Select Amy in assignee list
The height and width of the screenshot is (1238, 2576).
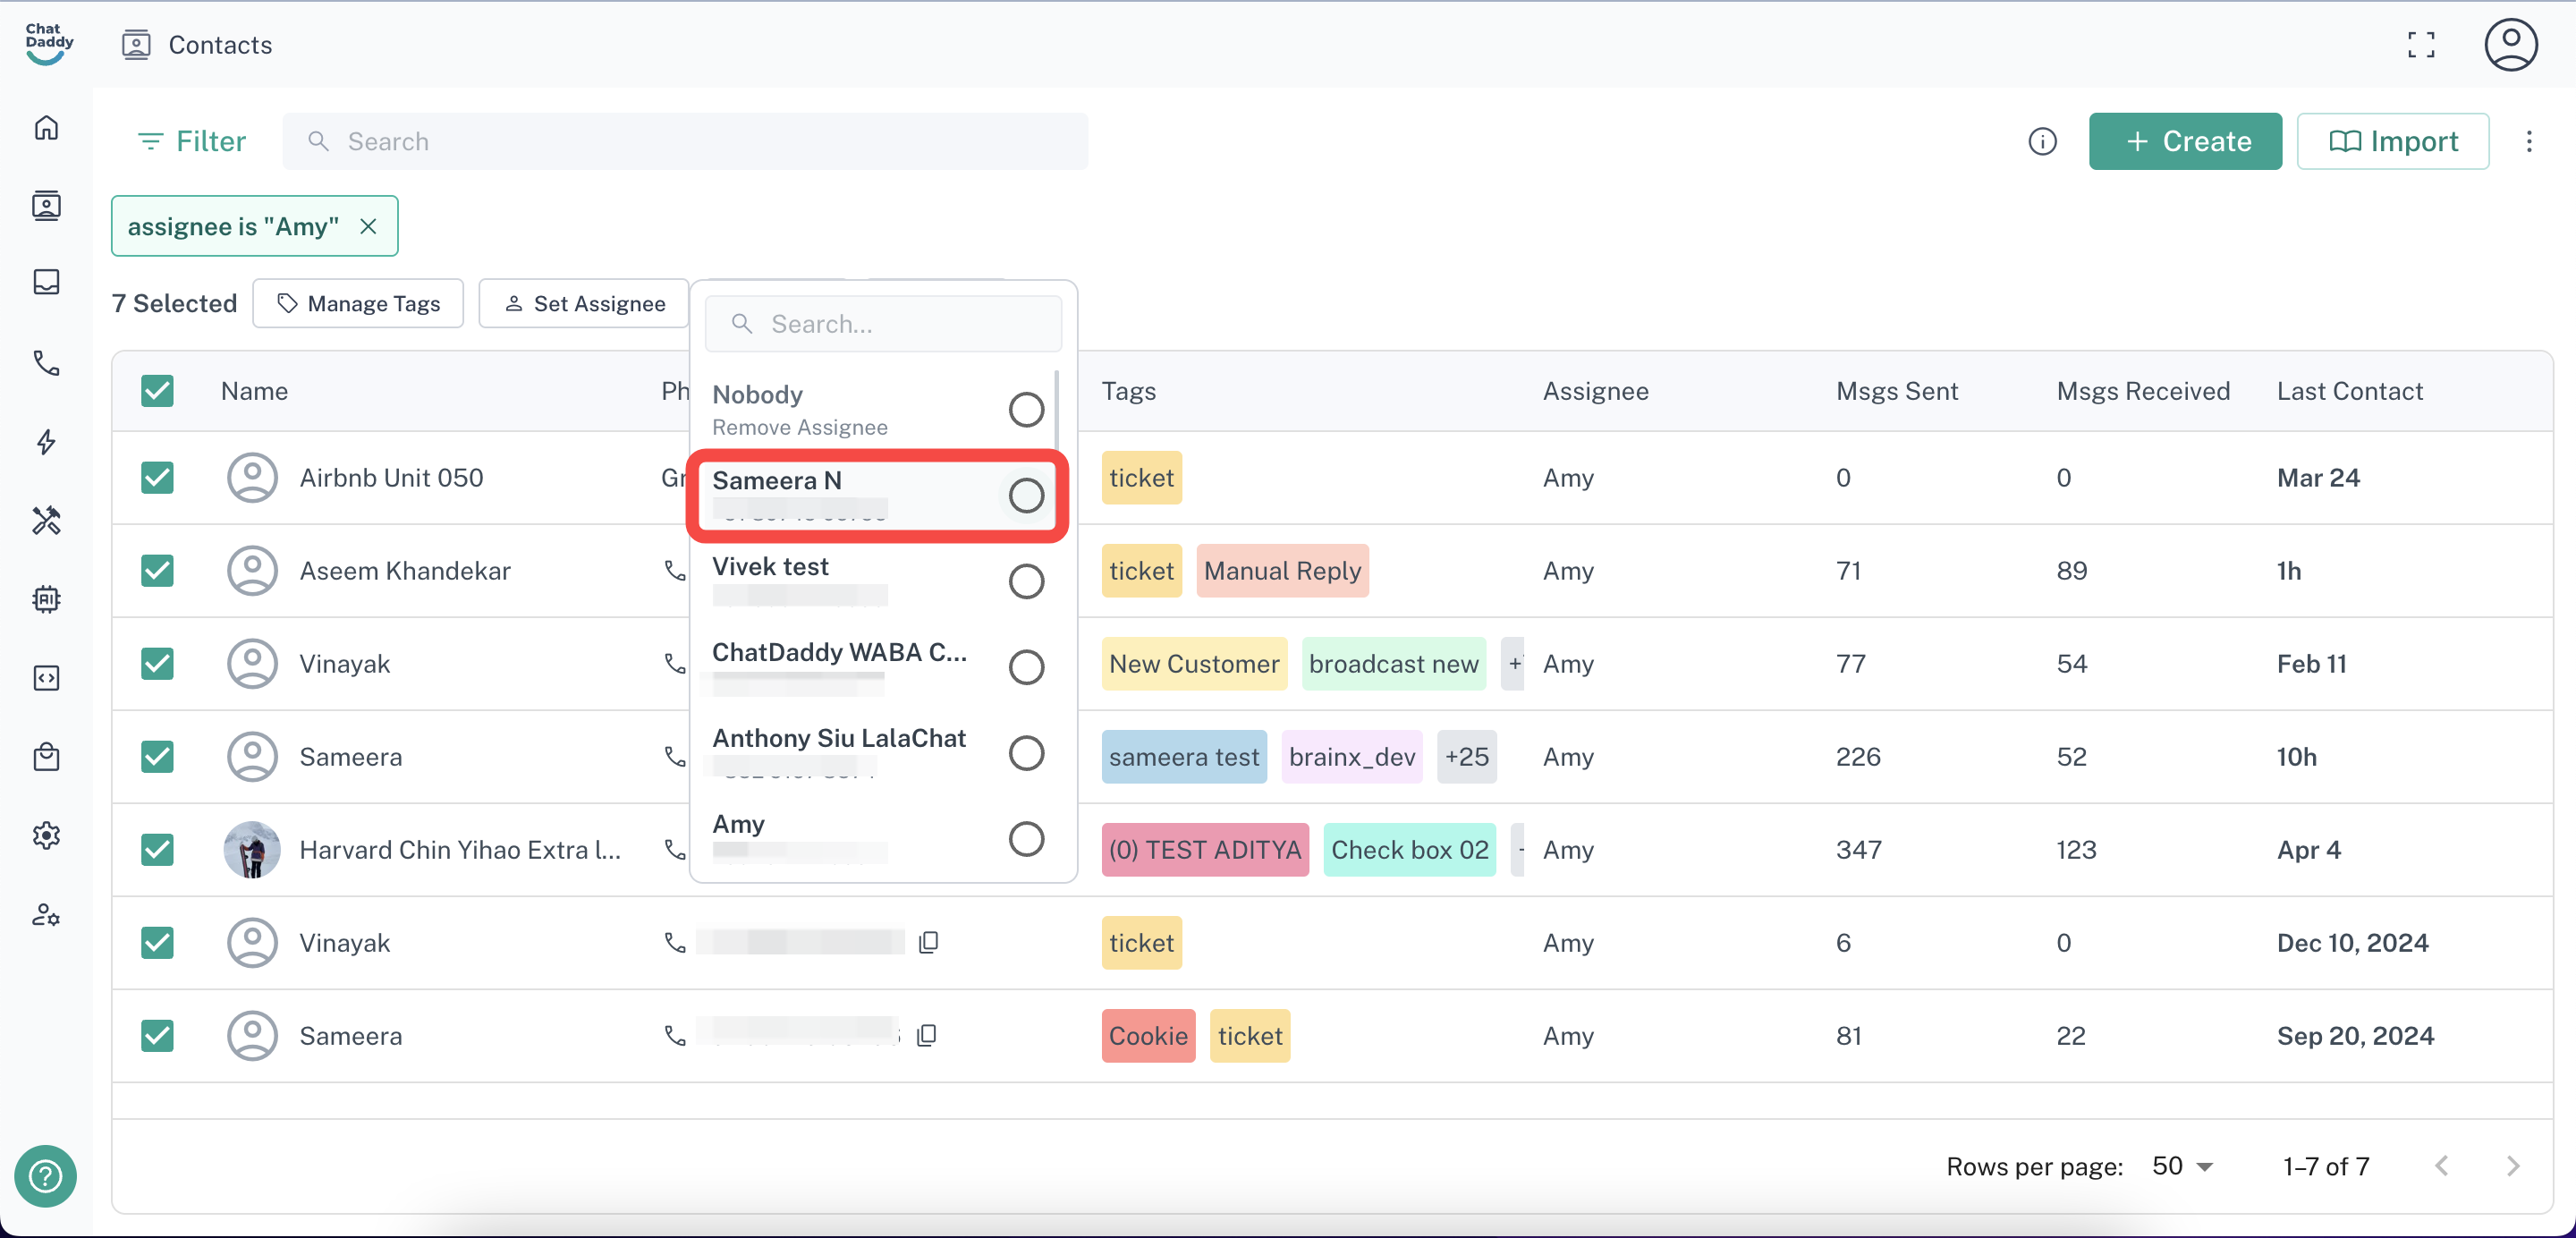click(1026, 839)
